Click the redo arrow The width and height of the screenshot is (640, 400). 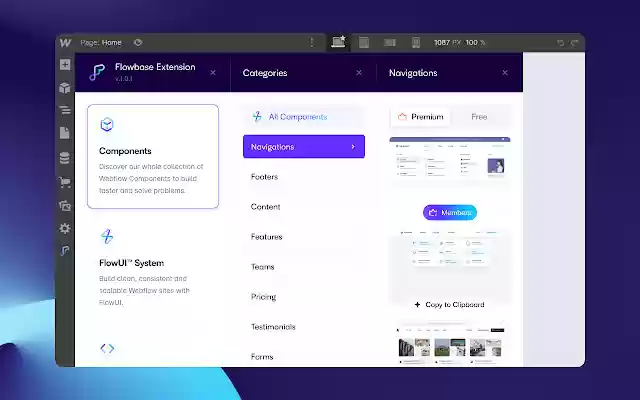pos(575,43)
